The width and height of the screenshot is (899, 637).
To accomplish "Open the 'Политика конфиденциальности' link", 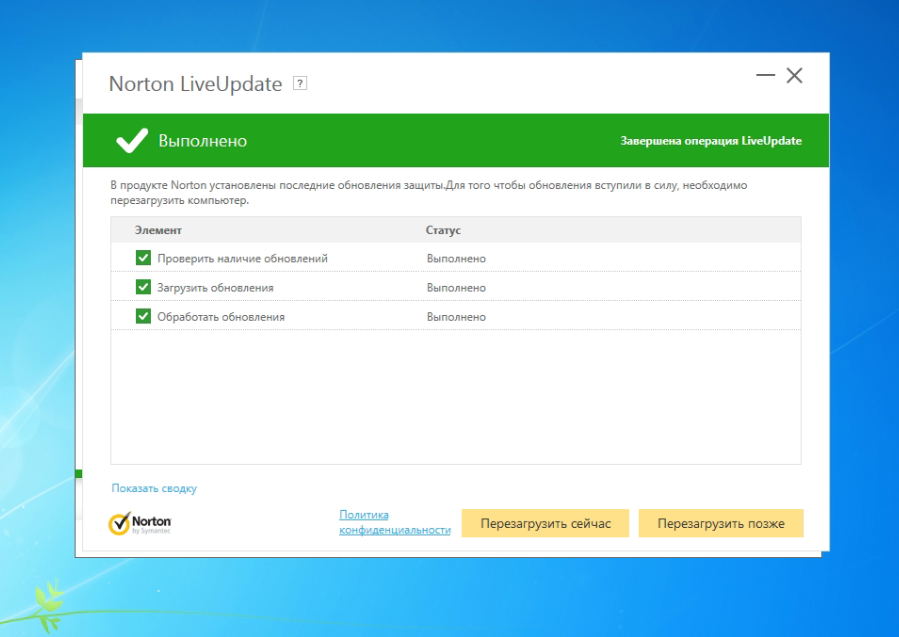I will (394, 522).
